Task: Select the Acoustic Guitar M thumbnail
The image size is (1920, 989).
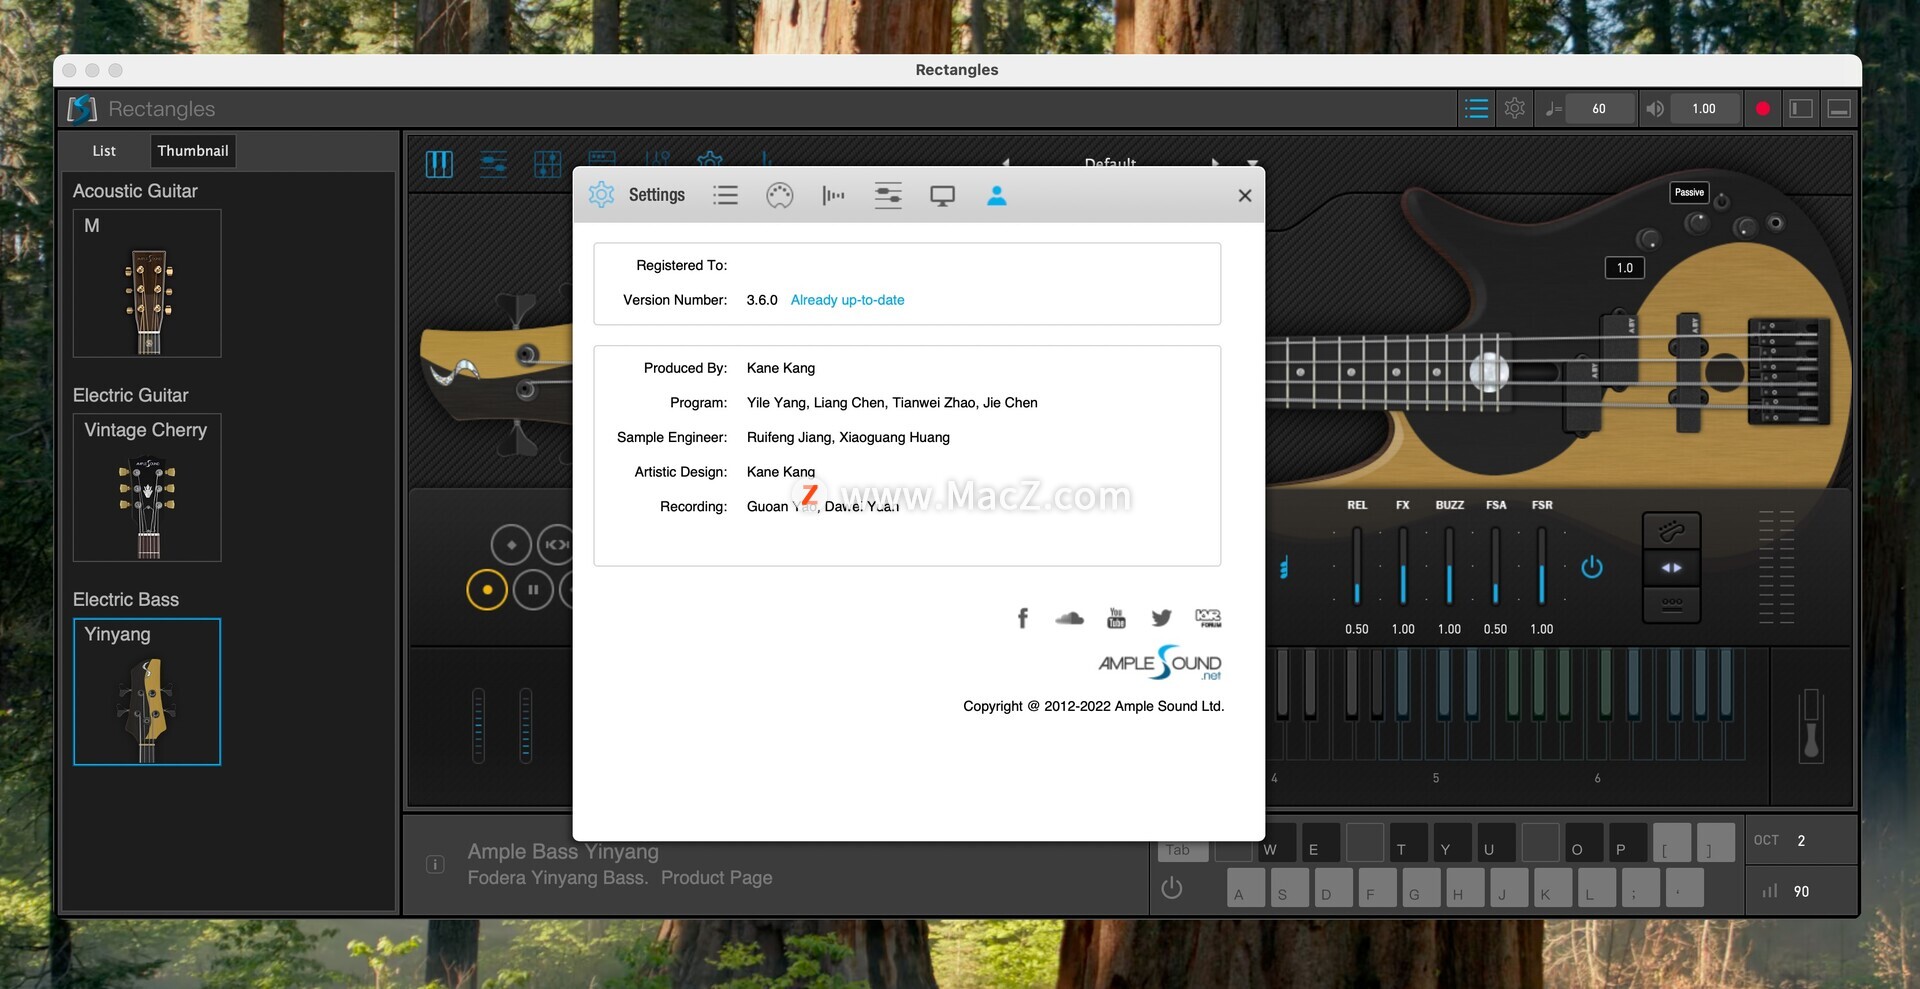Action: [147, 283]
